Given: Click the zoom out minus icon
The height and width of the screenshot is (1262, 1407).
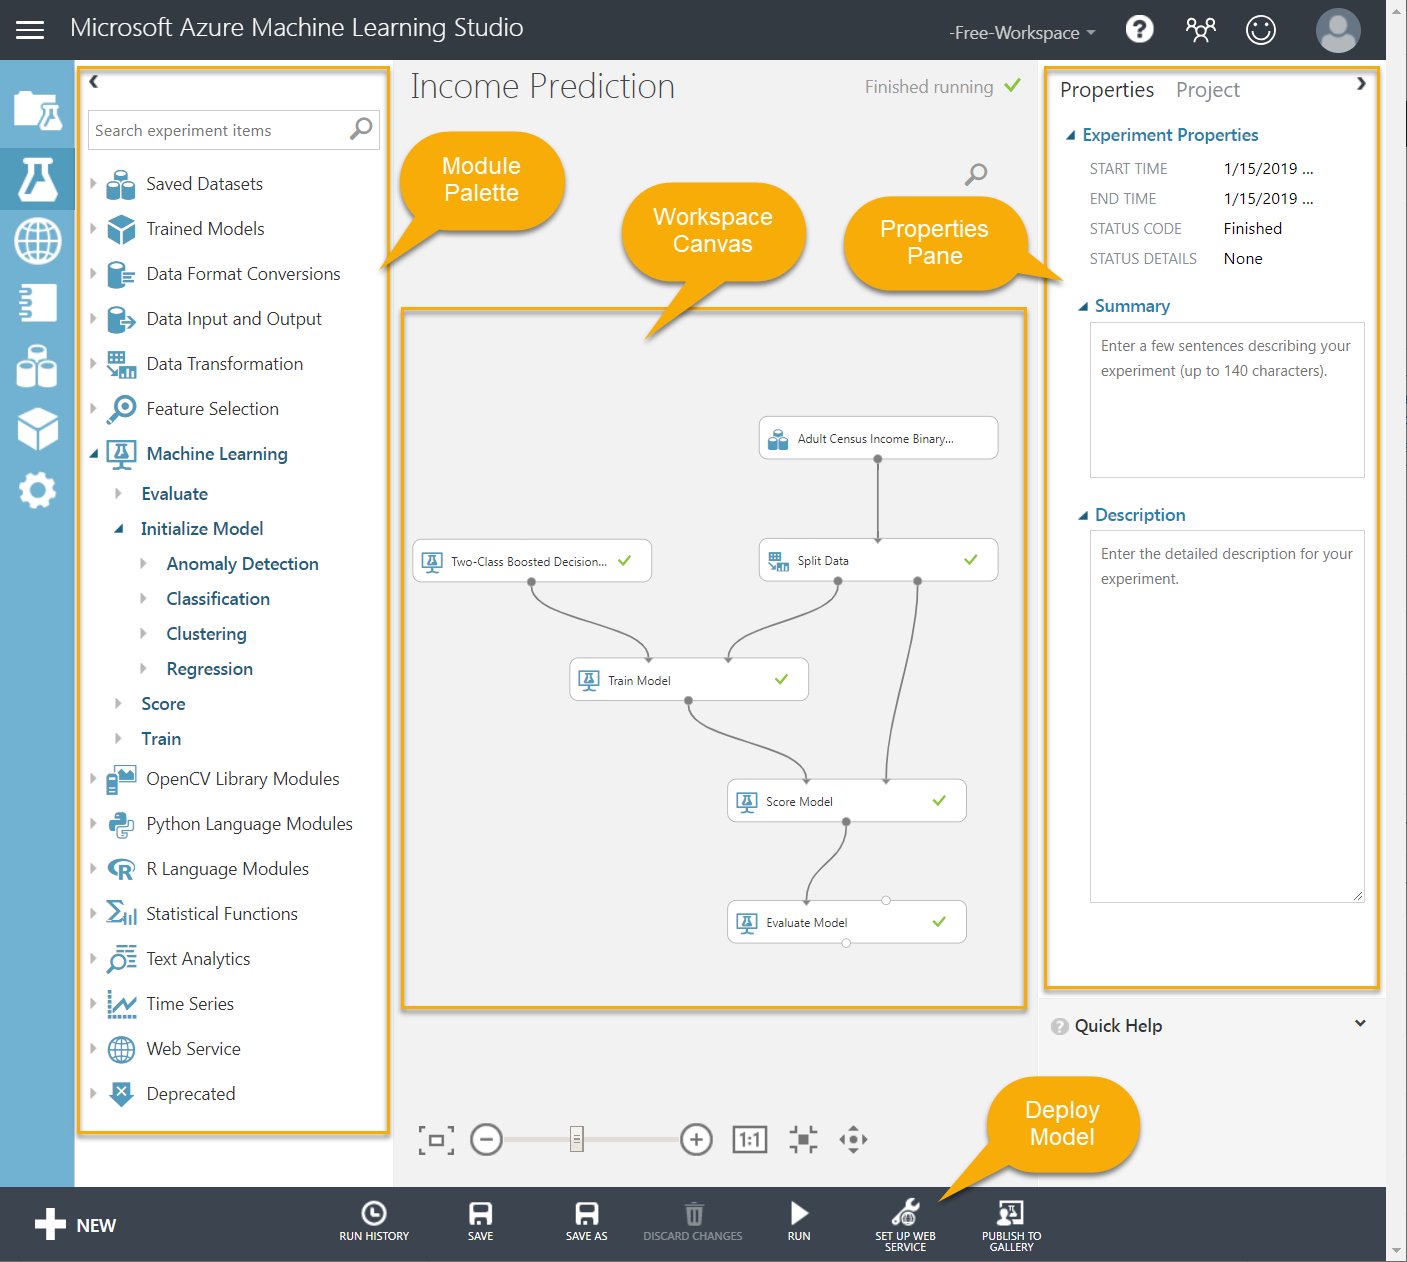Looking at the screenshot, I should tap(486, 1139).
